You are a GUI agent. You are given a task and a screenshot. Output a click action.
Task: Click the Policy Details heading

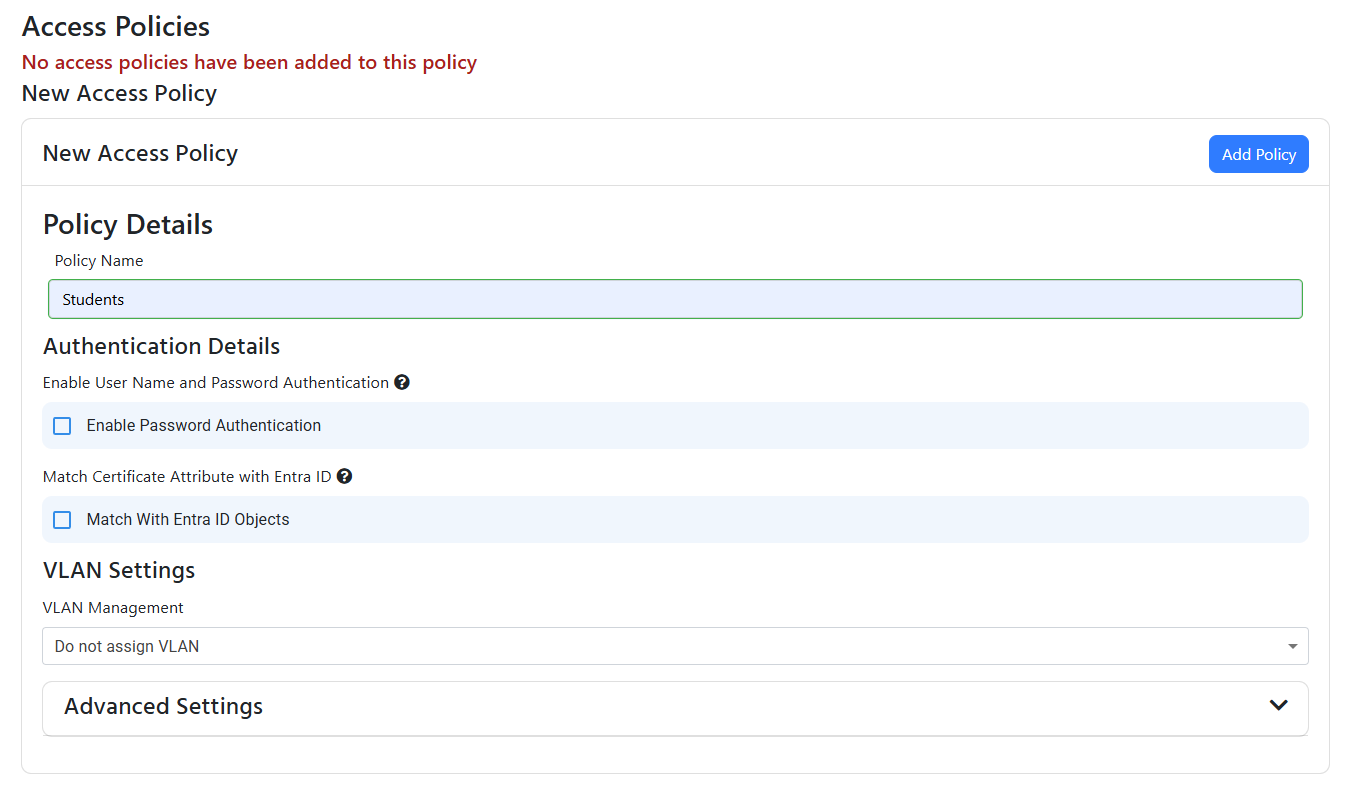point(128,224)
